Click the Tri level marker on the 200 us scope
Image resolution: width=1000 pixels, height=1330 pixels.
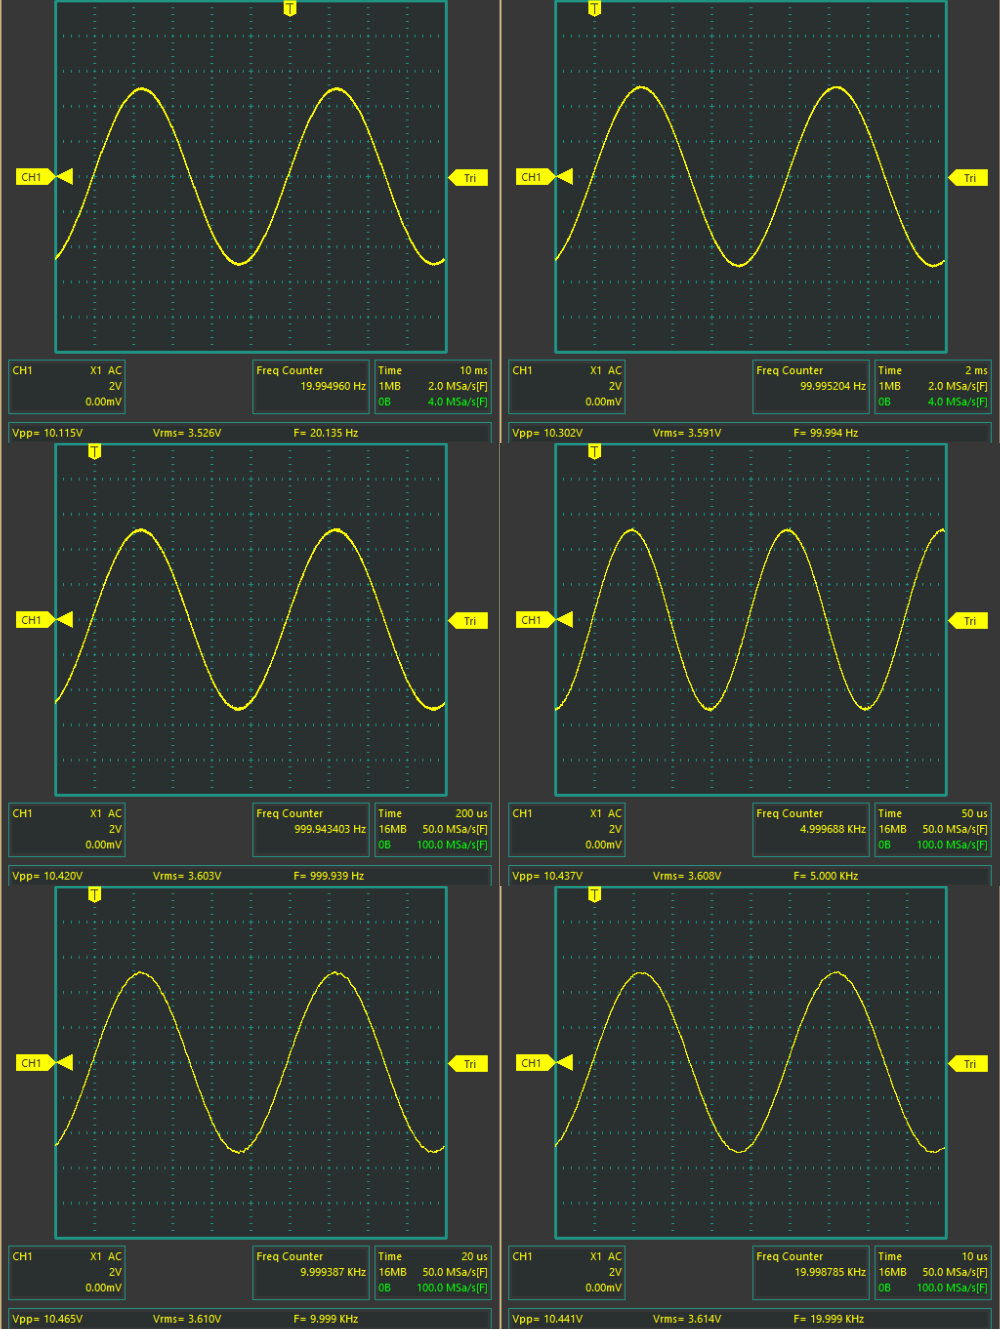tap(468, 621)
